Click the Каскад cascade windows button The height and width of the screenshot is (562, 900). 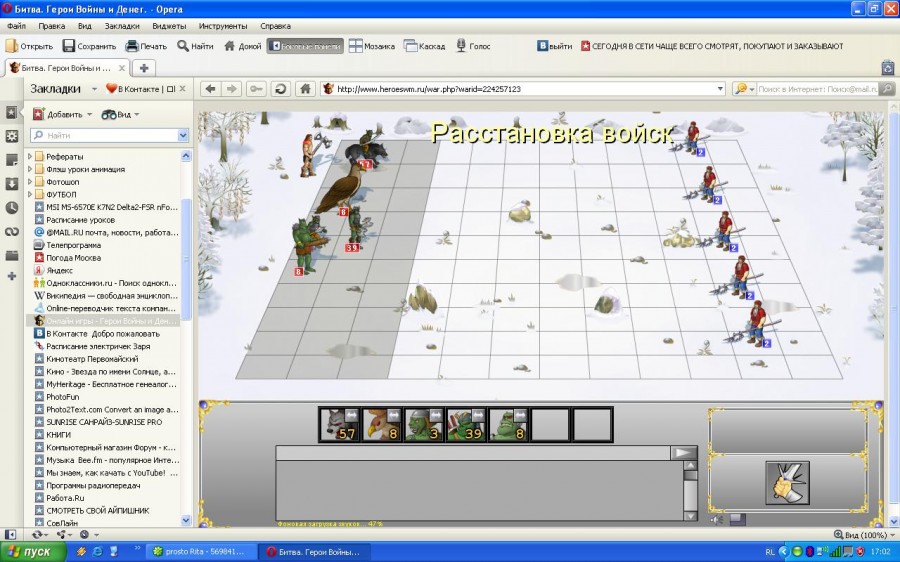(424, 46)
